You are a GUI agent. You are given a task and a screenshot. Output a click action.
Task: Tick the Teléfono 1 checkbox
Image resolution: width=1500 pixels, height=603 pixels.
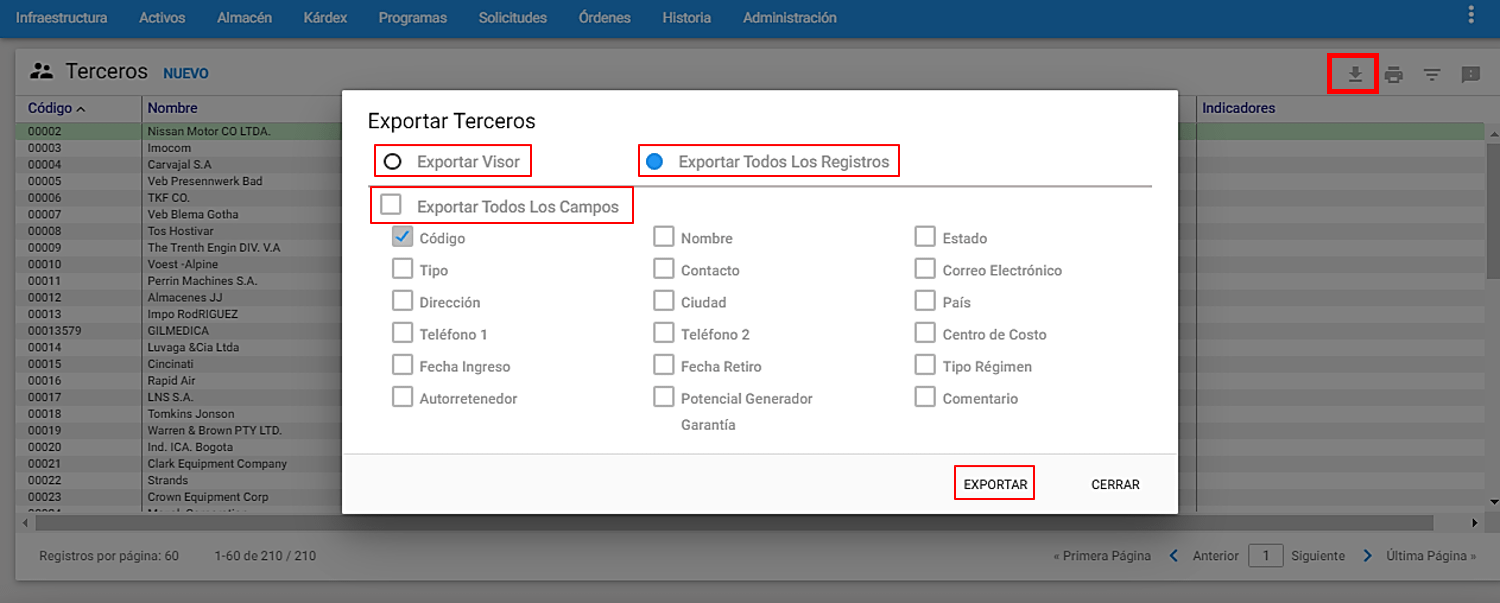(x=402, y=333)
